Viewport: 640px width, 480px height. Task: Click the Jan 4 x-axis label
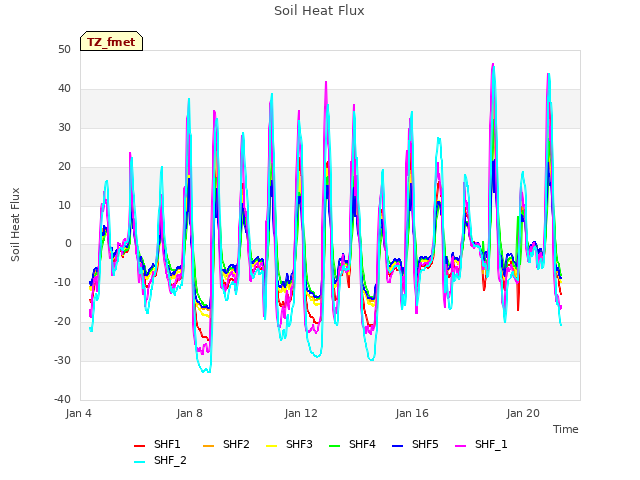(x=79, y=413)
